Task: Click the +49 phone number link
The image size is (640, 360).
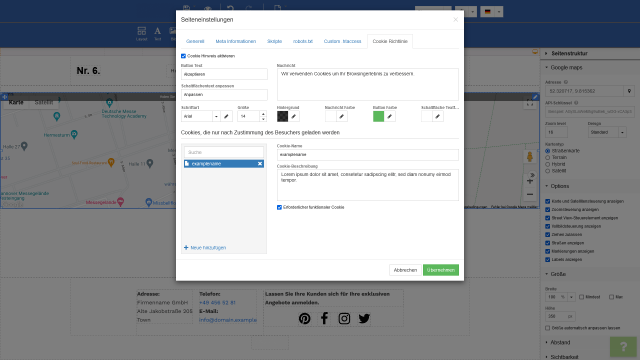Action: coord(217,303)
